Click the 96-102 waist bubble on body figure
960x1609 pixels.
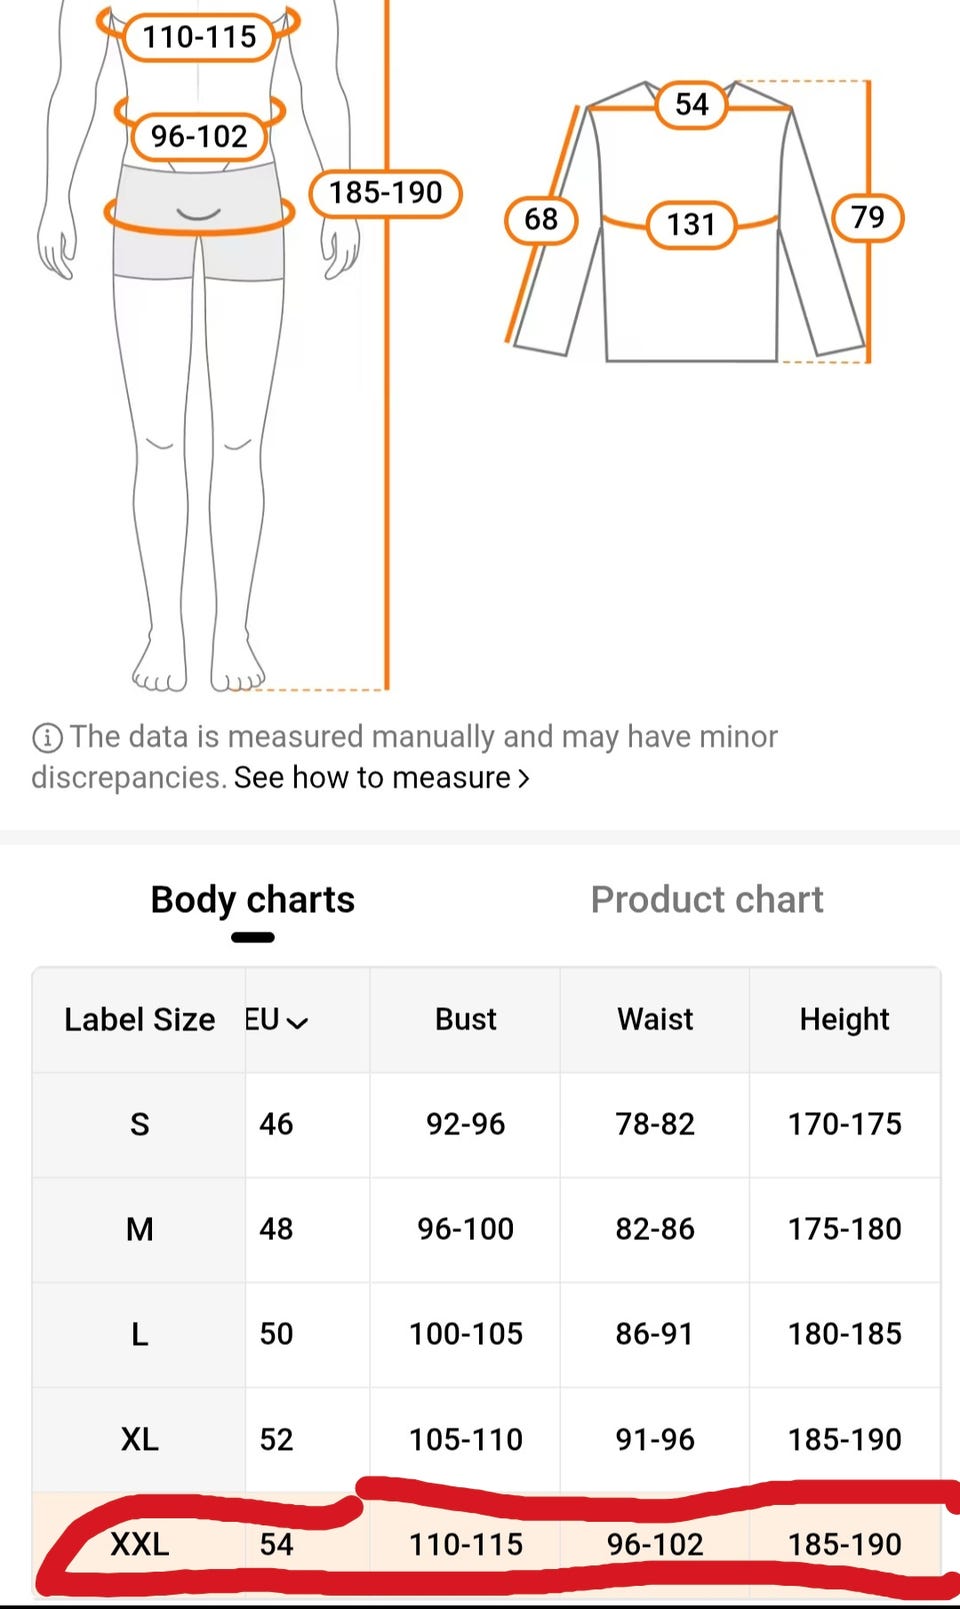pyautogui.click(x=199, y=136)
